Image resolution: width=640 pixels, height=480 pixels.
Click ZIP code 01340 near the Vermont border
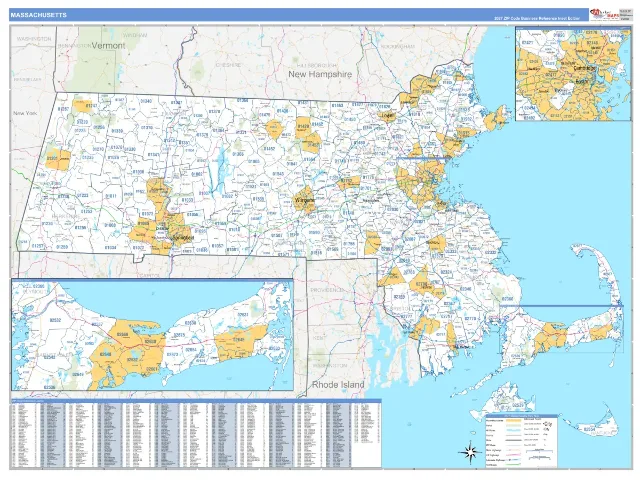coord(146,101)
